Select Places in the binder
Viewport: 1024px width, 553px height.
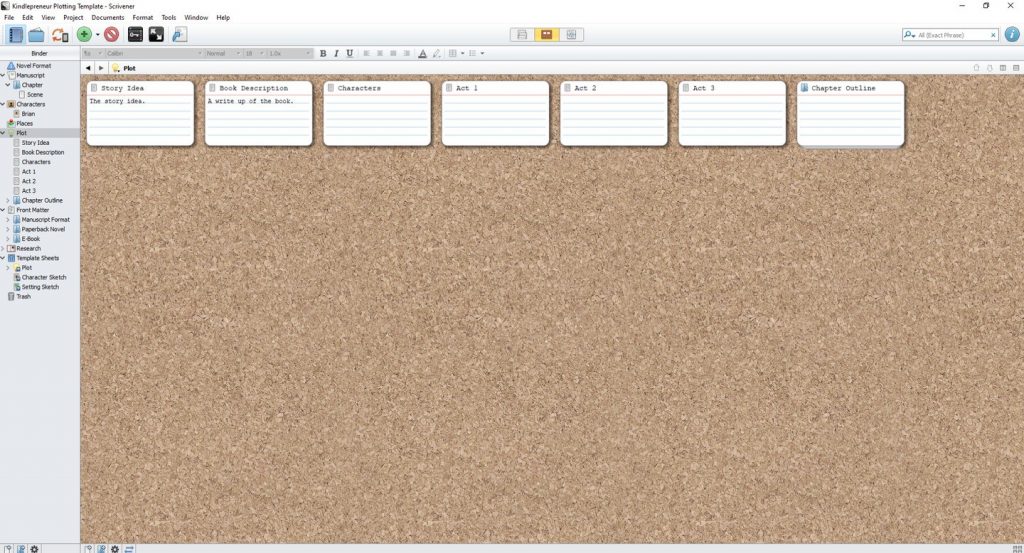24,123
